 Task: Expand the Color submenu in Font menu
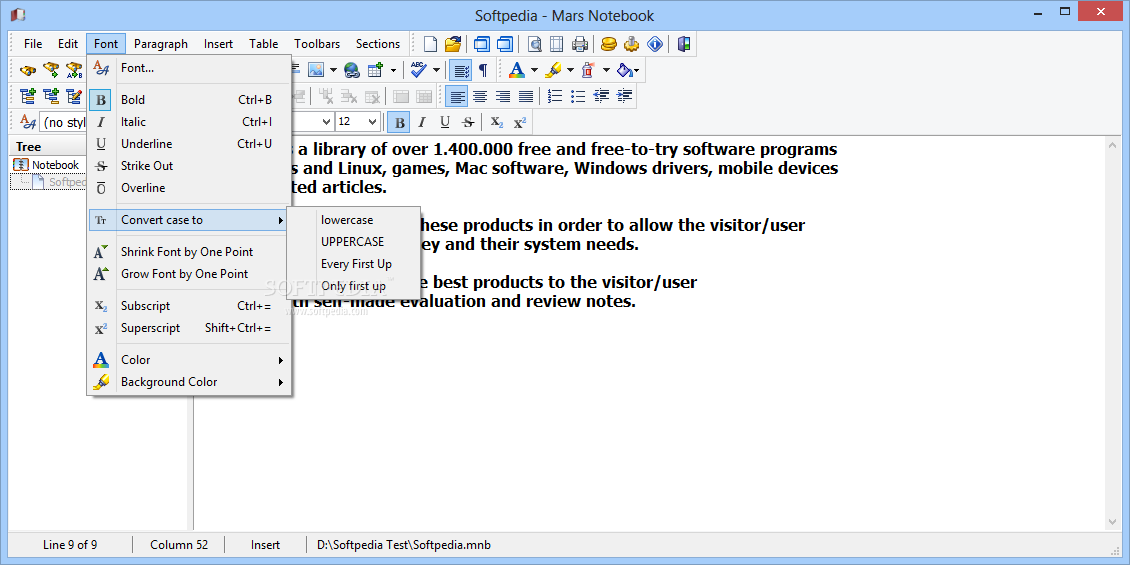coord(189,360)
